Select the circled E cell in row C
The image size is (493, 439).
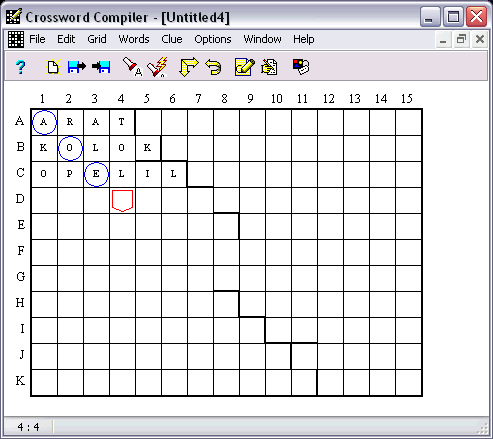[96, 174]
